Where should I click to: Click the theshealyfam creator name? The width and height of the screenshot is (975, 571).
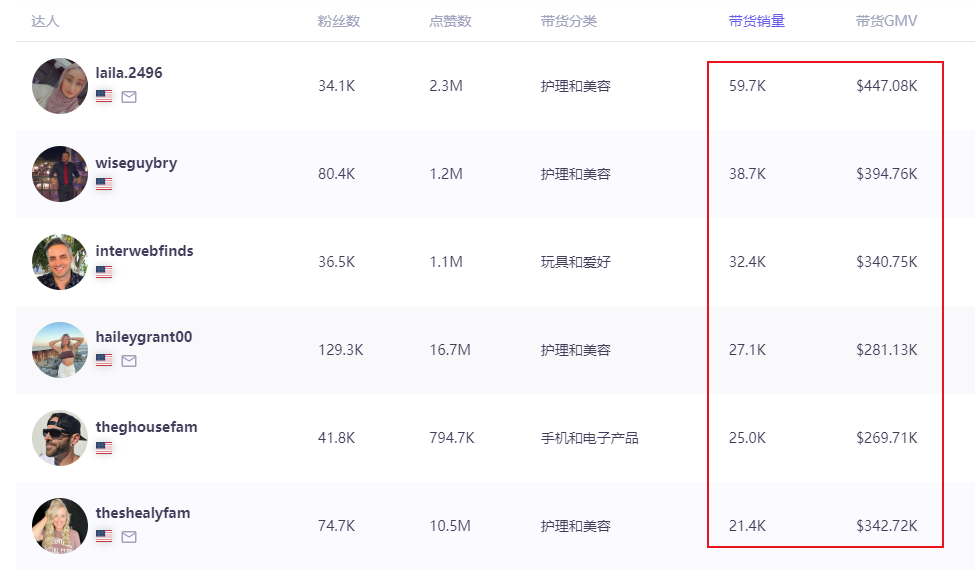coord(143,513)
